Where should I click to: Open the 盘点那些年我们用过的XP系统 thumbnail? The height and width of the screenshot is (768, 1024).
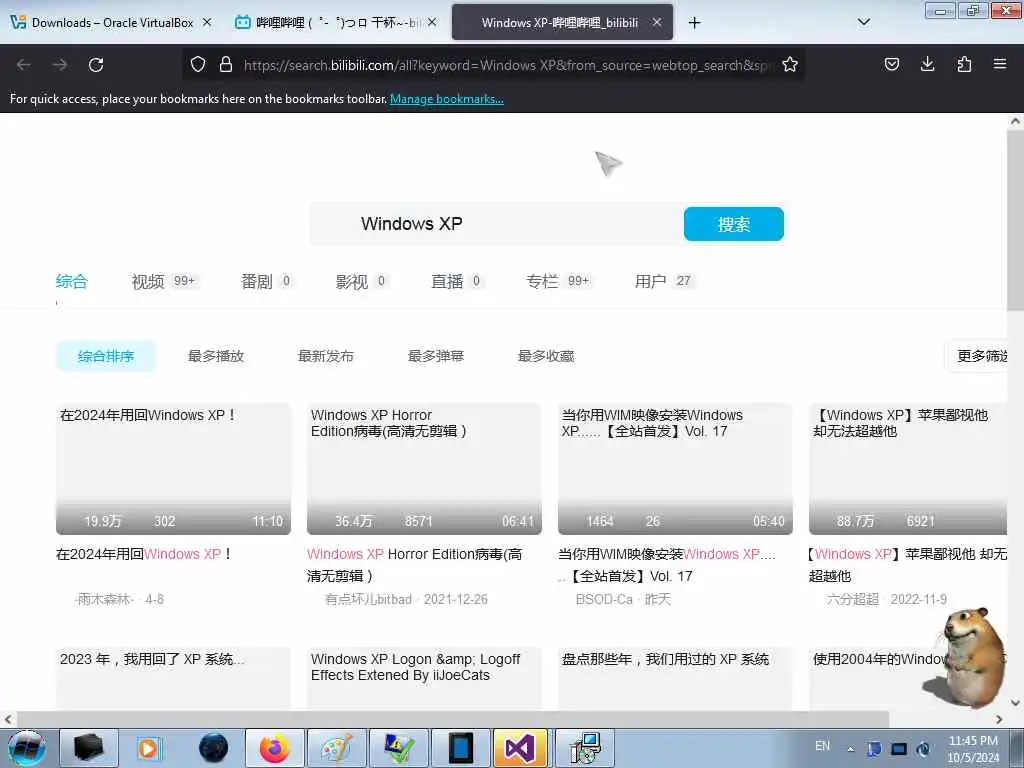675,679
